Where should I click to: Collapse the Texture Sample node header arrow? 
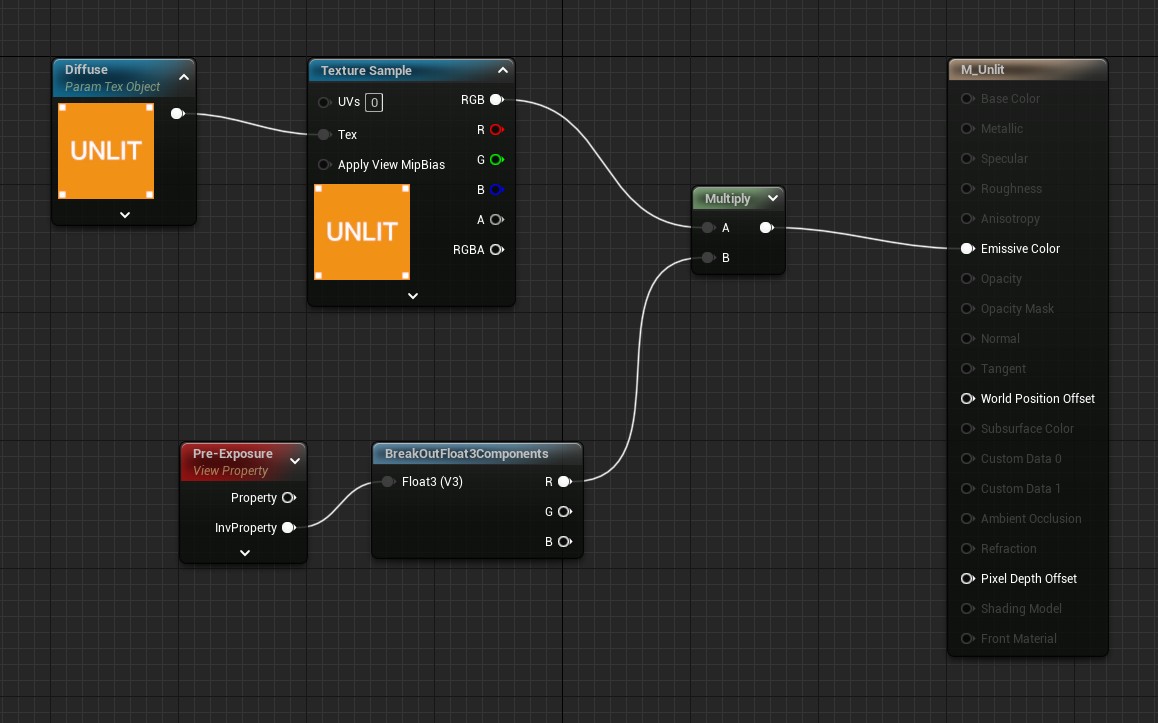503,70
